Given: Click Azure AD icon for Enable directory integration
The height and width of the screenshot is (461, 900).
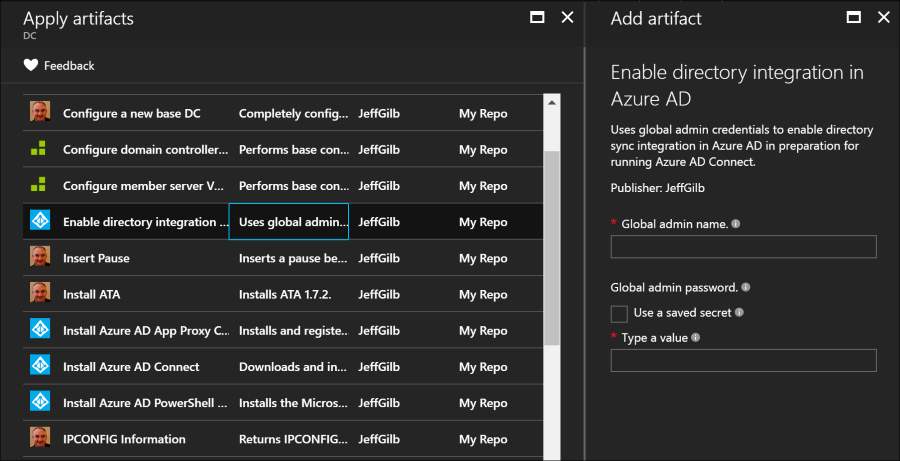Looking at the screenshot, I should (x=40, y=220).
